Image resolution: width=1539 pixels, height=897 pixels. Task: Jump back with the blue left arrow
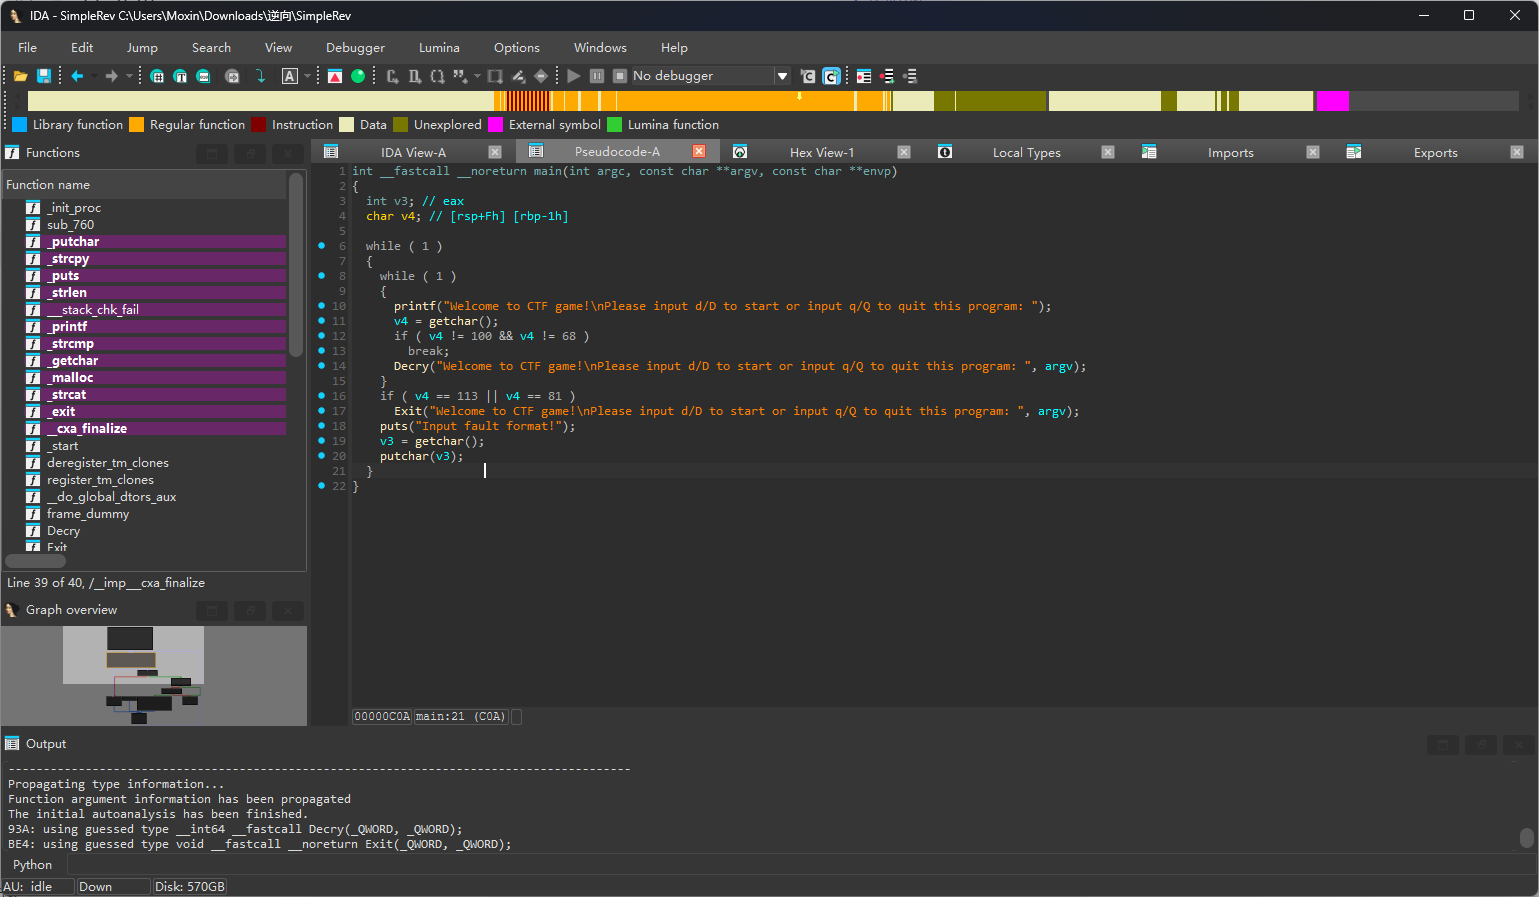[x=77, y=76]
